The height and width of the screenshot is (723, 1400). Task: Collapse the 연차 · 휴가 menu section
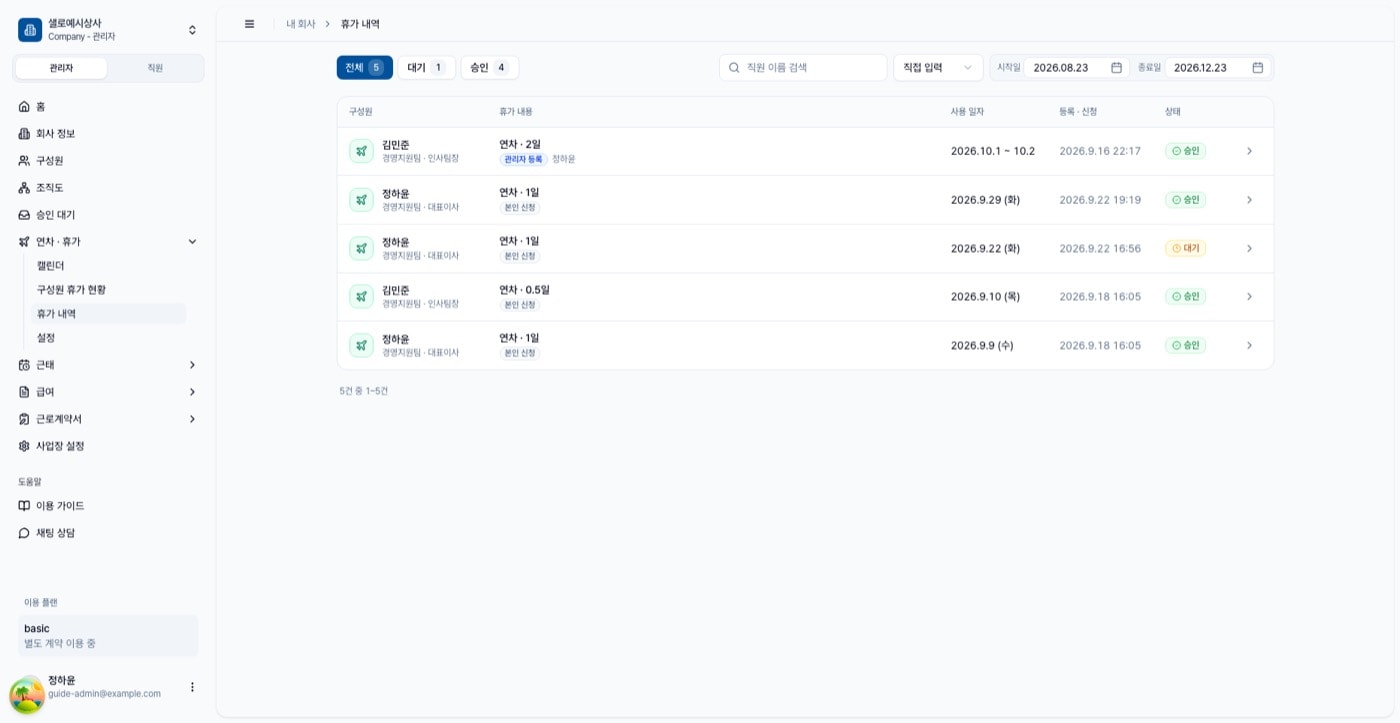coord(192,241)
